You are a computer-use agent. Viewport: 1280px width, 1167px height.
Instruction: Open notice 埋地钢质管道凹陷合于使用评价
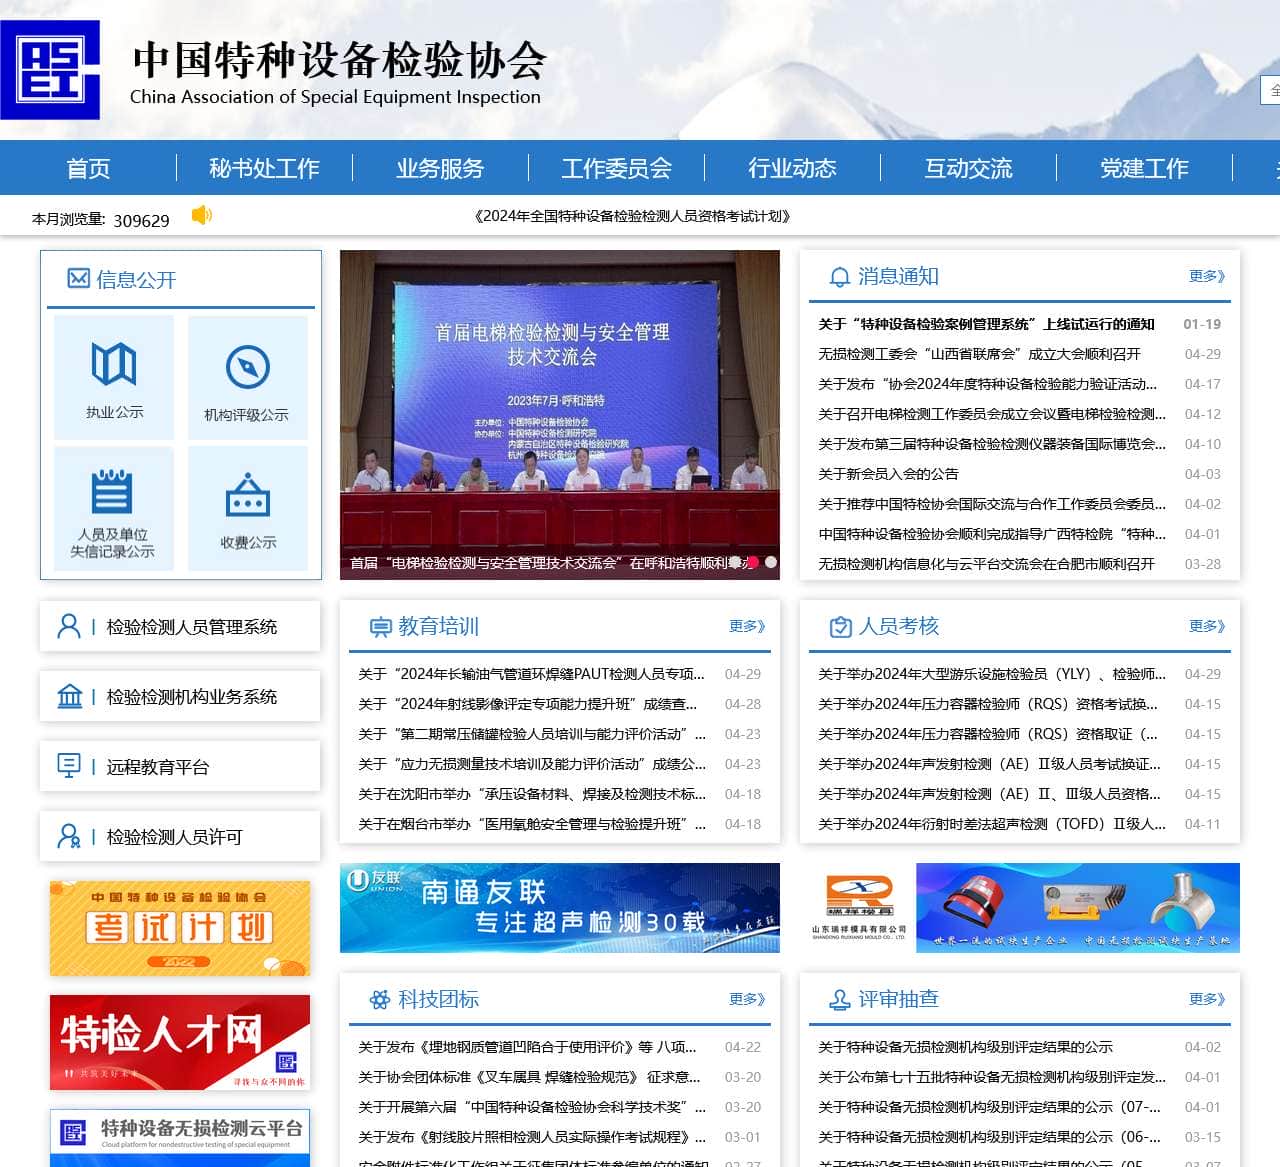click(528, 1047)
